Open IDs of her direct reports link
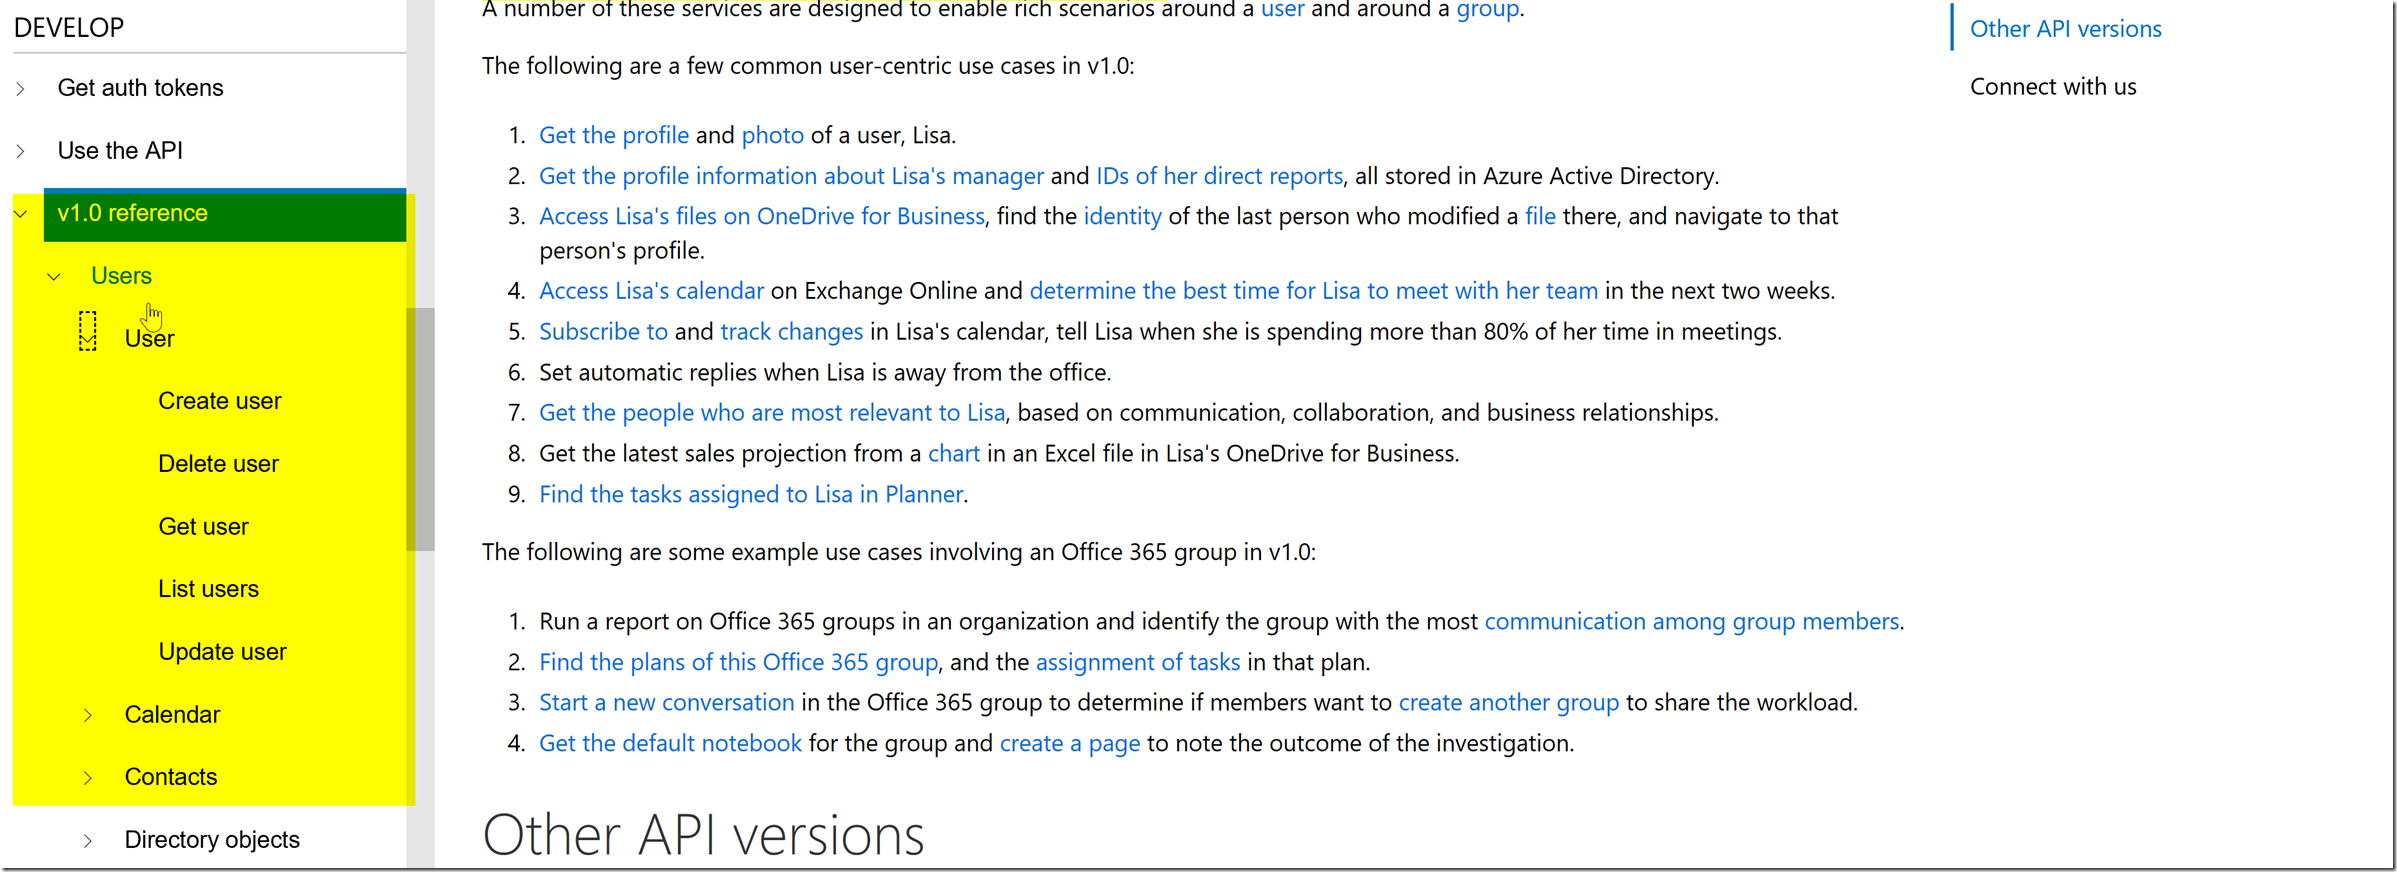The image size is (2397, 872). pos(1220,176)
